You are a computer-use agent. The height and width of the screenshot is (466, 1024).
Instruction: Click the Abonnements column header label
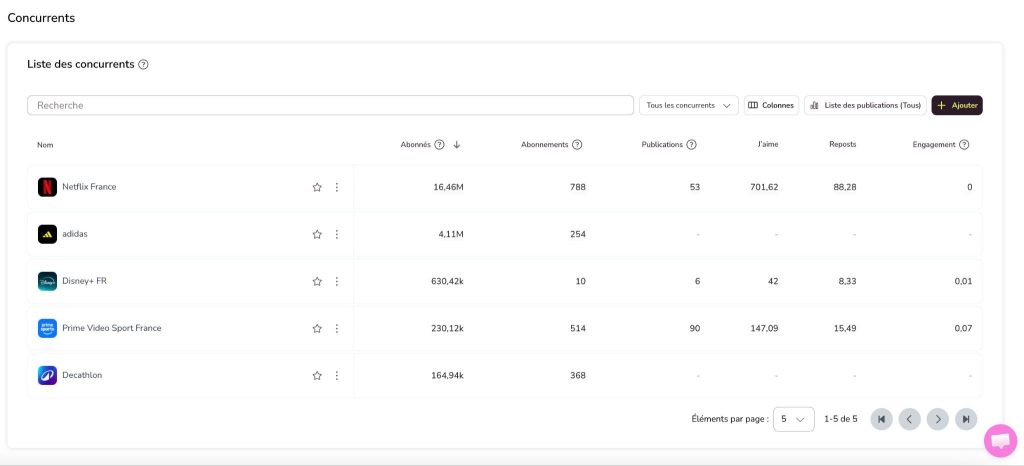coord(545,145)
